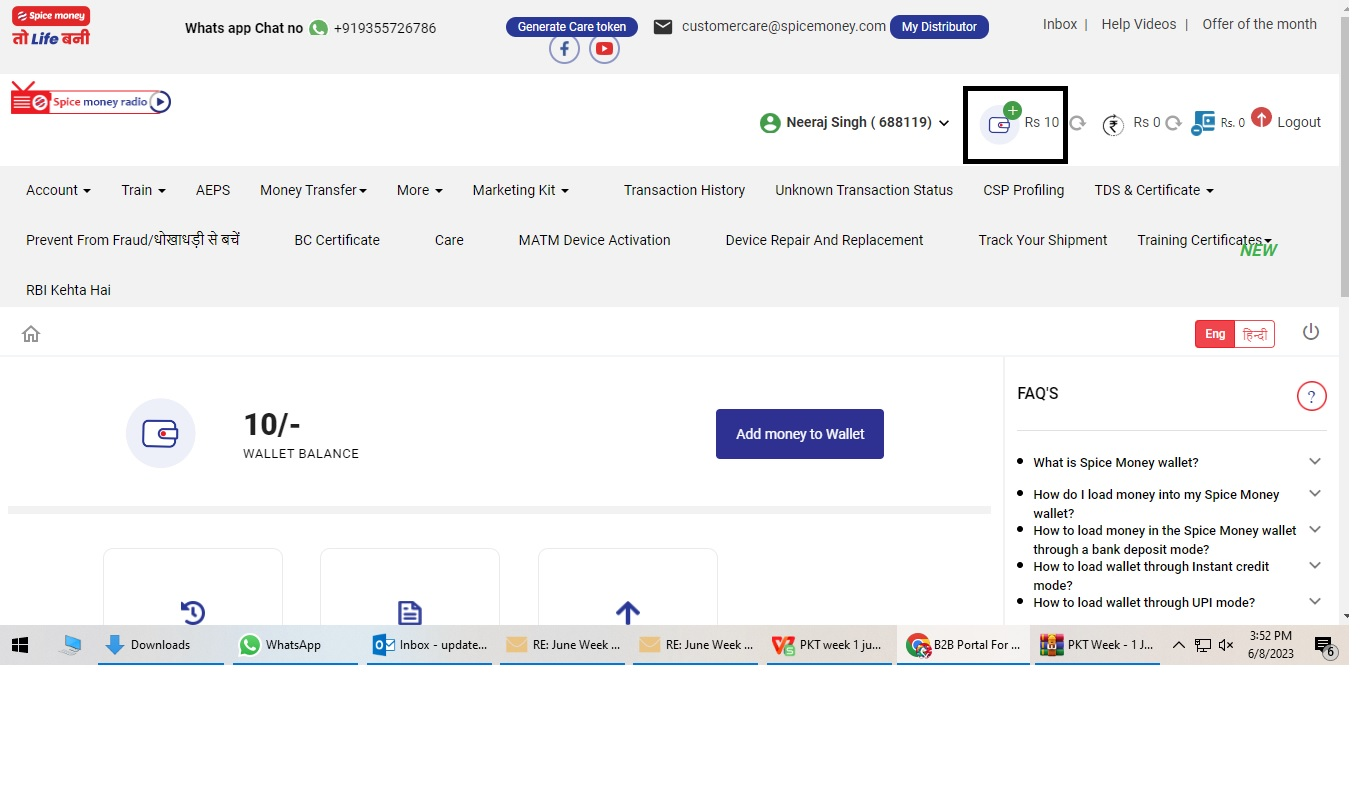Image resolution: width=1366 pixels, height=786 pixels.
Task: Click the WhatsApp chat icon
Action: [x=318, y=28]
